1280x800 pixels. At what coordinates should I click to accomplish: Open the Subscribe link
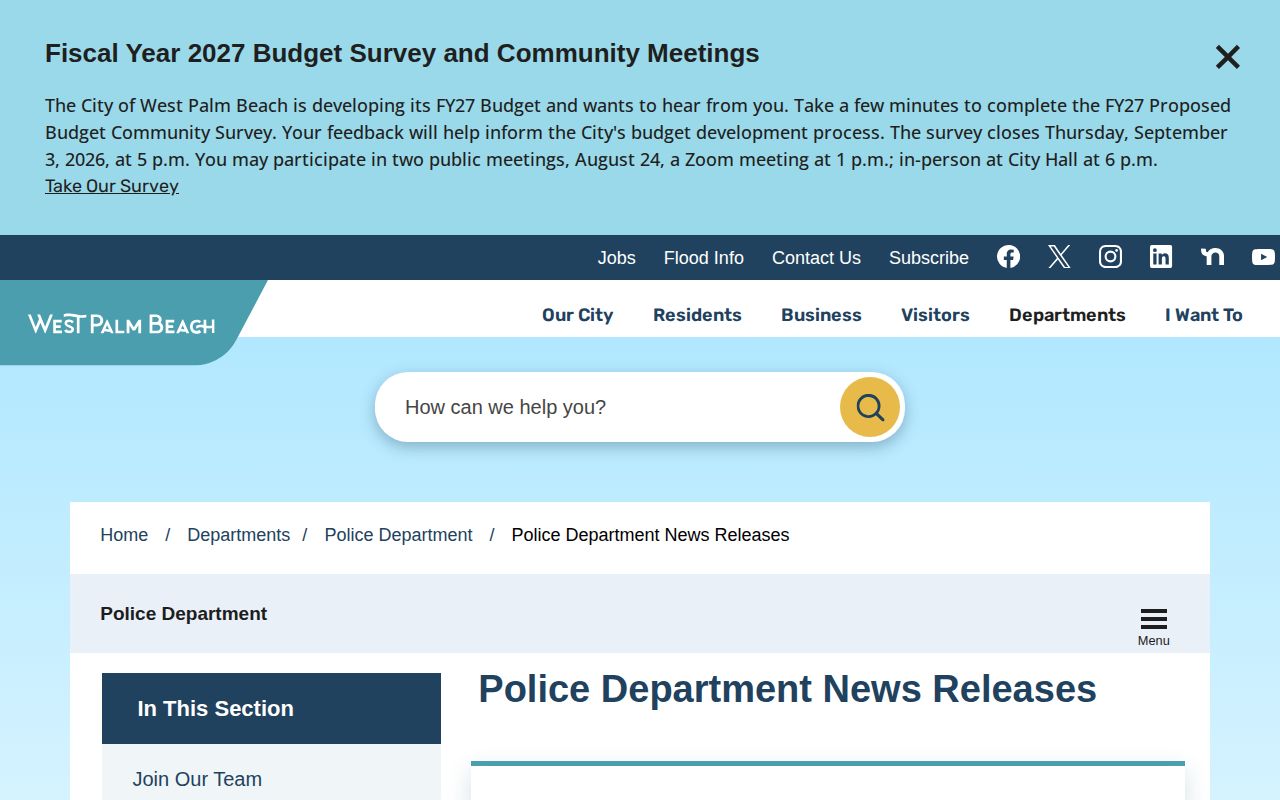[929, 258]
